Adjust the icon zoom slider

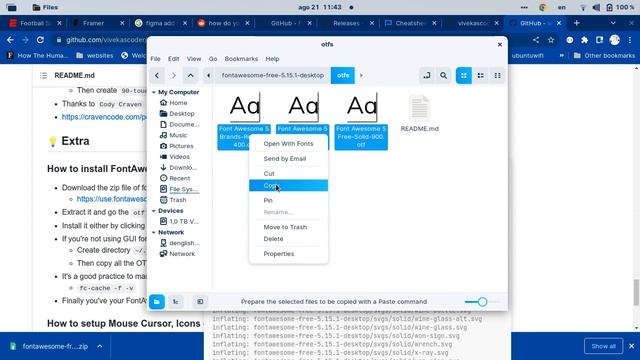[x=482, y=302]
